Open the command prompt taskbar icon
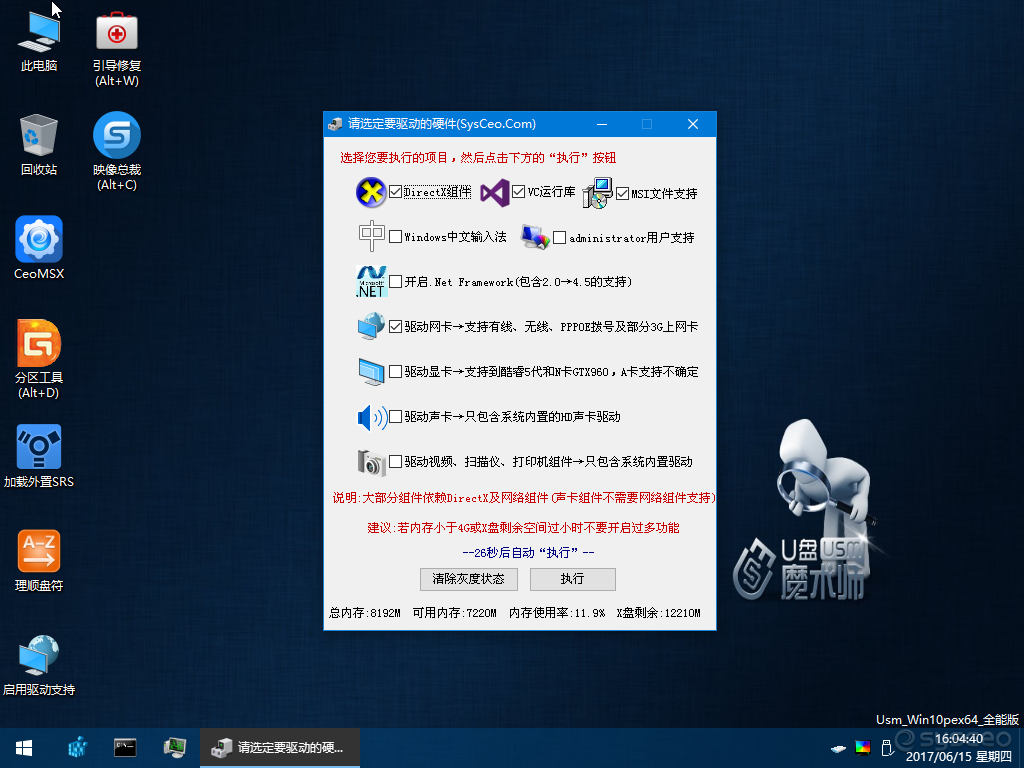 point(125,748)
